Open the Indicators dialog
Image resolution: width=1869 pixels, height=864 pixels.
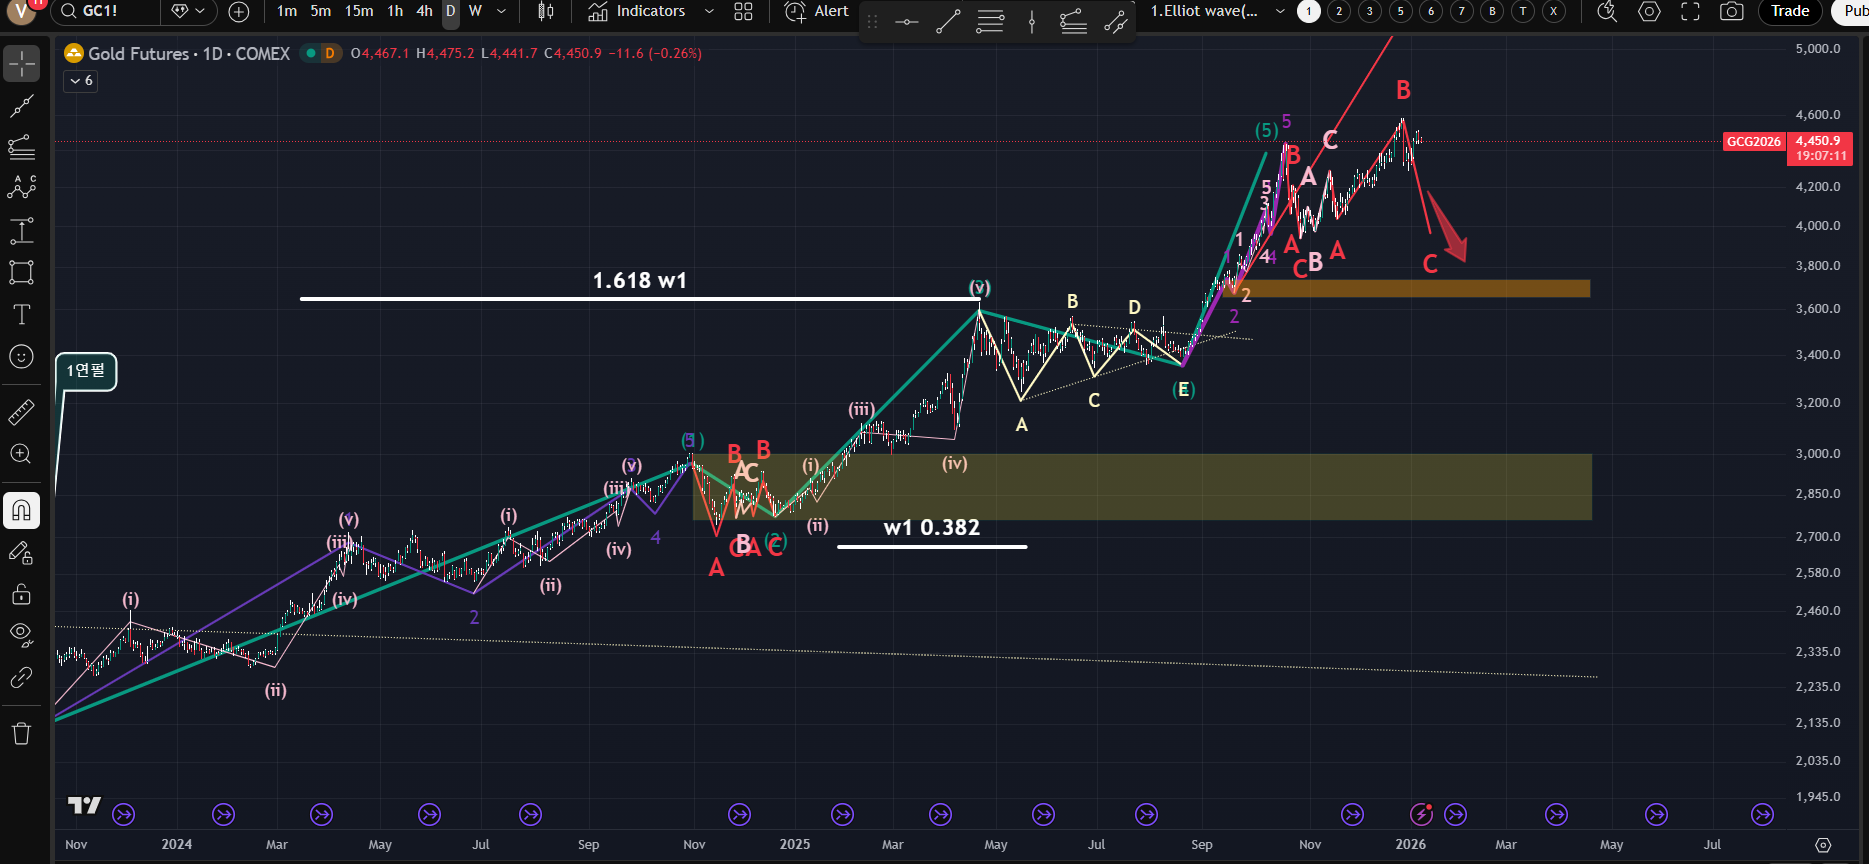[x=637, y=12]
